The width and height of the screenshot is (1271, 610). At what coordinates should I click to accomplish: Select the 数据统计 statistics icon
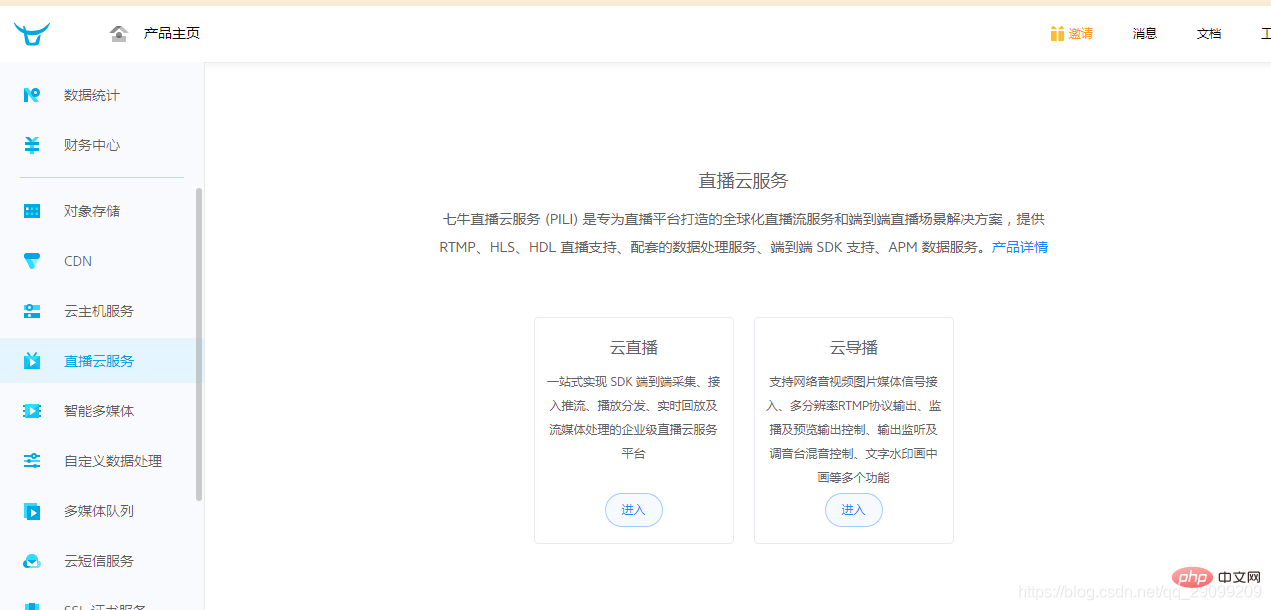31,94
